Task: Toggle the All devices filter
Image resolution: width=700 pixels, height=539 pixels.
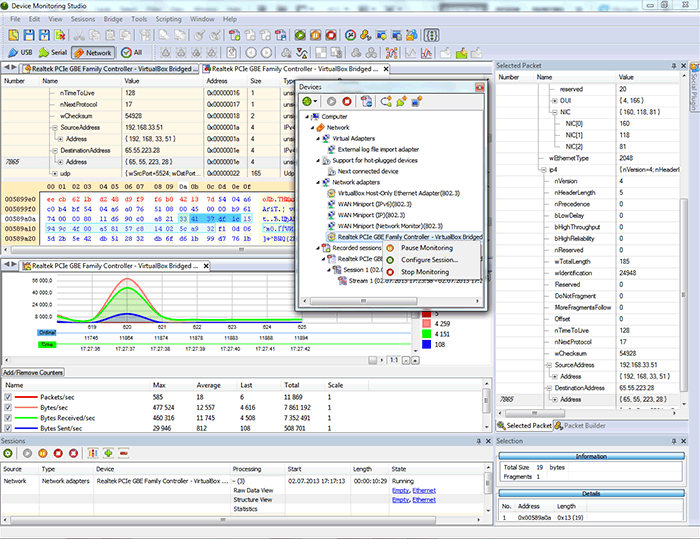Action: tap(131, 53)
